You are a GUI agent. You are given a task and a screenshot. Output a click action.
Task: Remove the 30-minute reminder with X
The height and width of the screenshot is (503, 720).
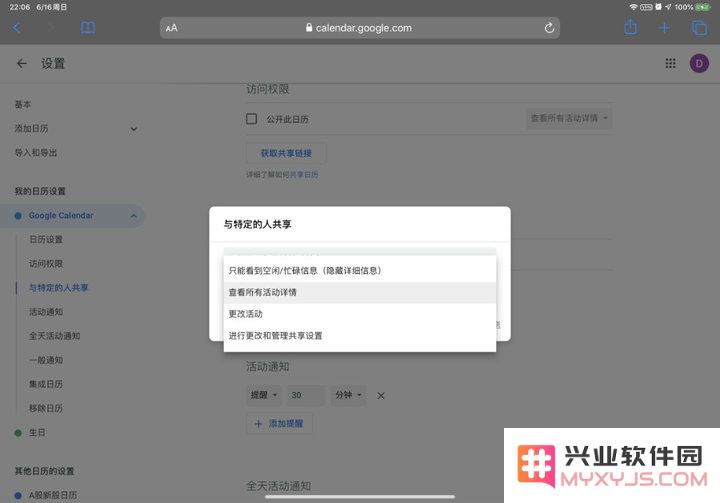click(x=381, y=396)
